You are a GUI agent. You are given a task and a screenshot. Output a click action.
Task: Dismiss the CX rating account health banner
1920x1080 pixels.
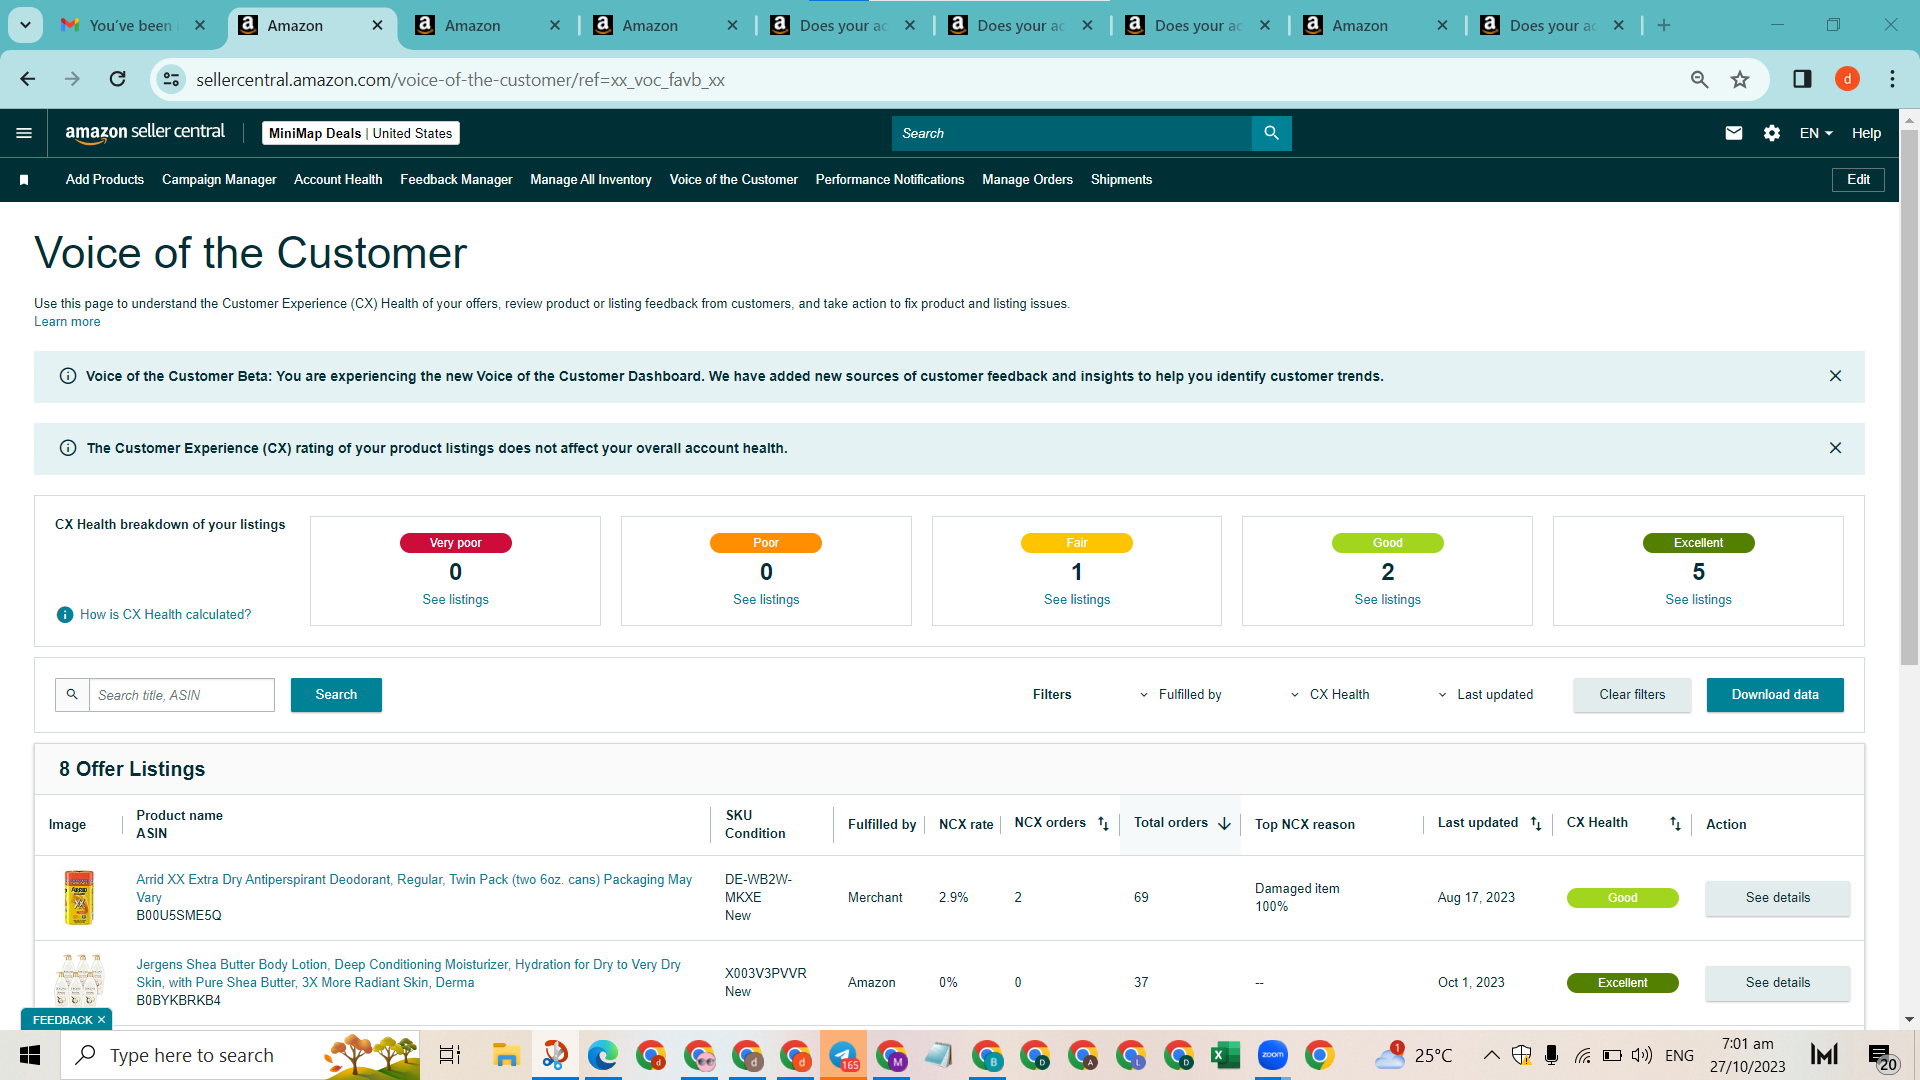[1835, 448]
